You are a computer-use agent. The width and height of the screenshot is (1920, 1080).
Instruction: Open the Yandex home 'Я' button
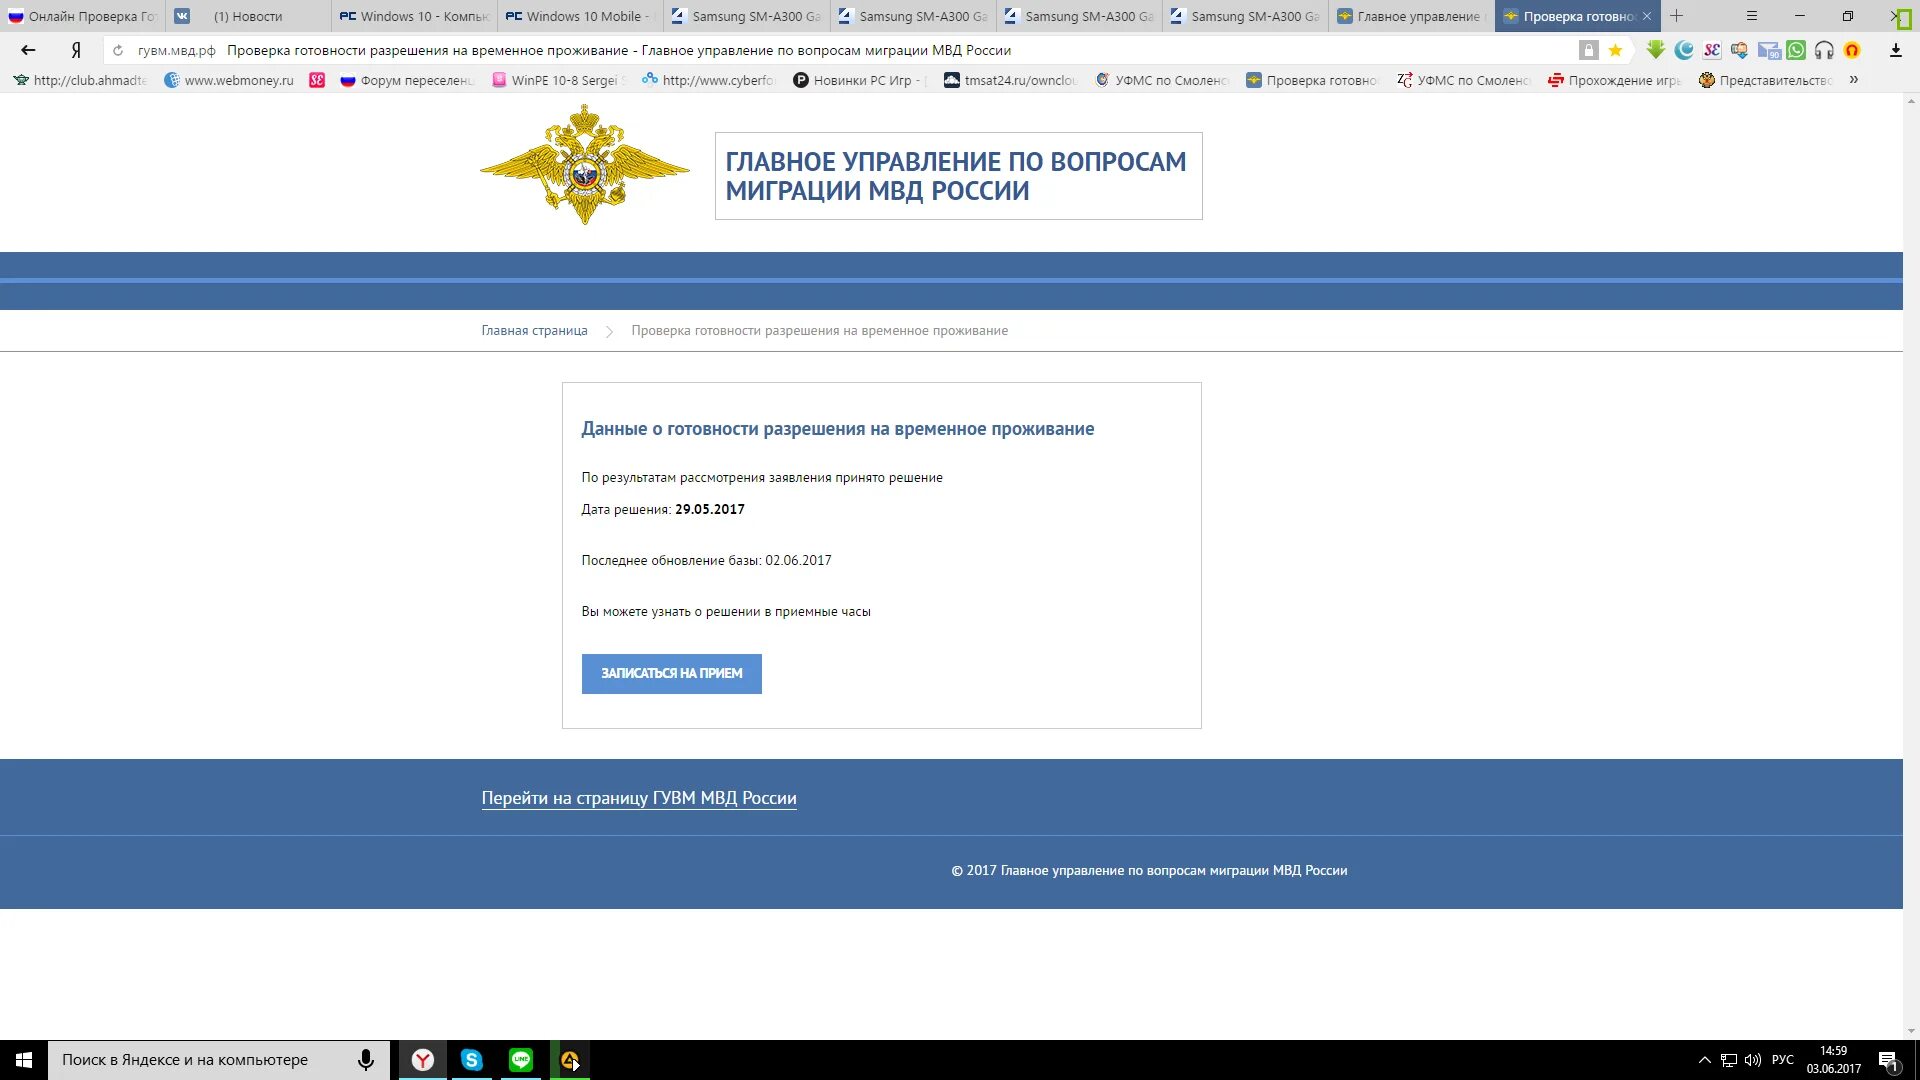coord(76,50)
